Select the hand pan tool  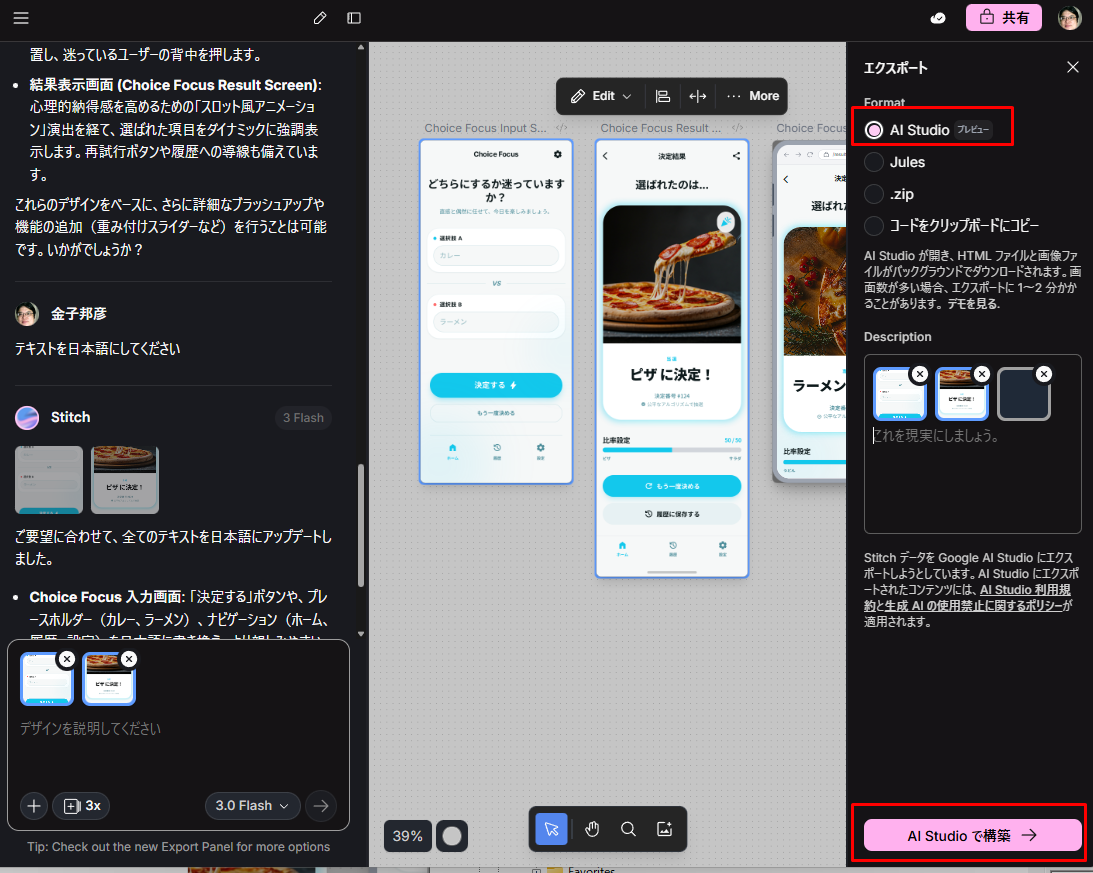pyautogui.click(x=591, y=829)
